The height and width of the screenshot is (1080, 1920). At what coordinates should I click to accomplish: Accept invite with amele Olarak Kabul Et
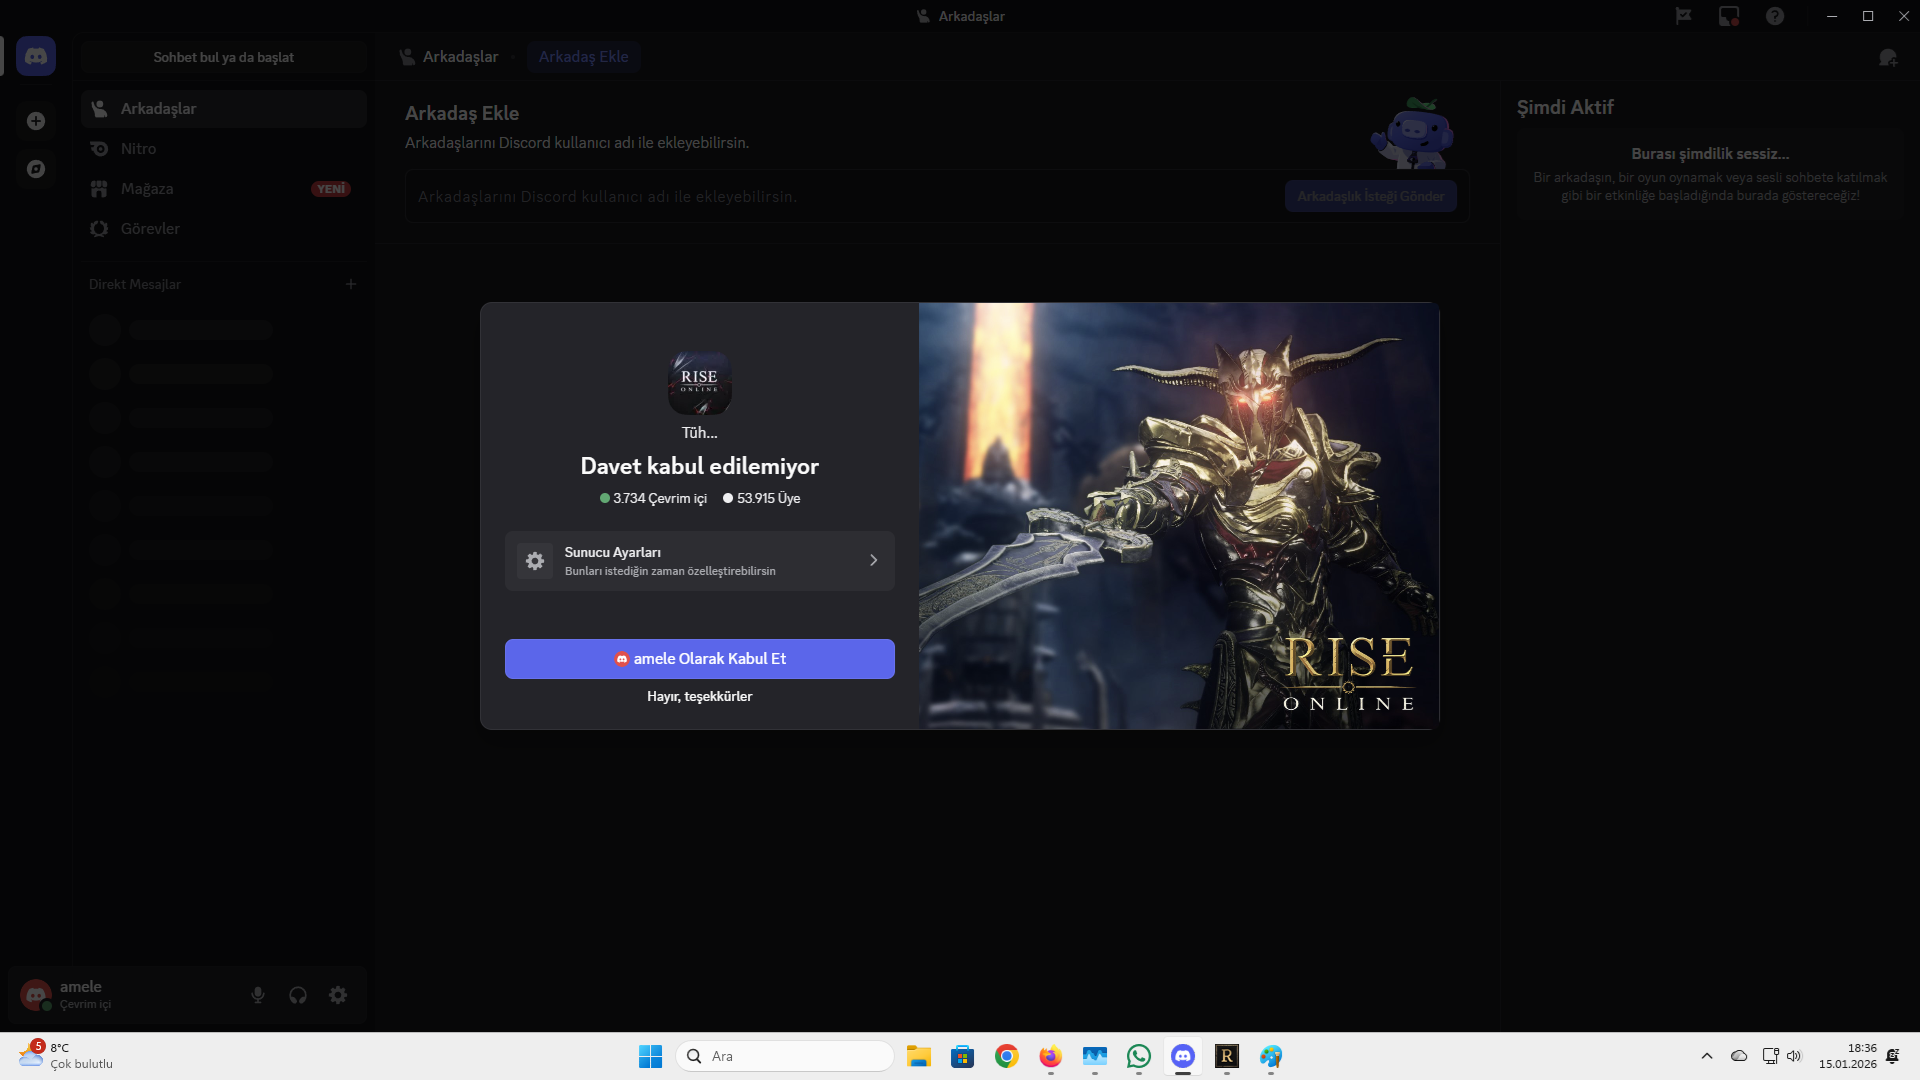click(700, 659)
